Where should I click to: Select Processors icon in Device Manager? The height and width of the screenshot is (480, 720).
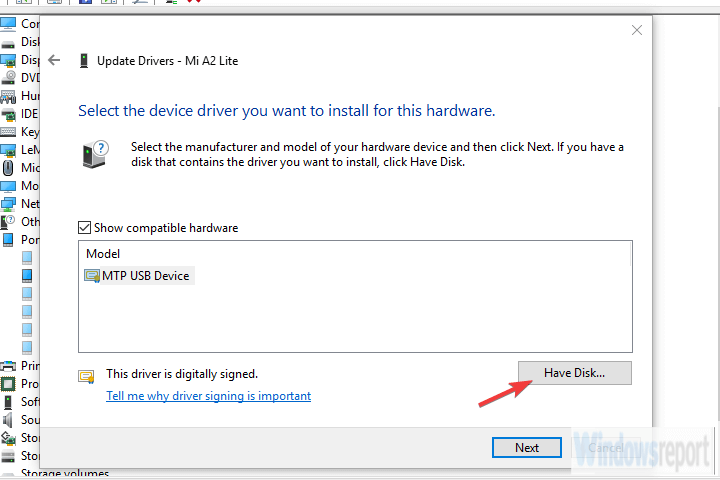click(x=8, y=384)
